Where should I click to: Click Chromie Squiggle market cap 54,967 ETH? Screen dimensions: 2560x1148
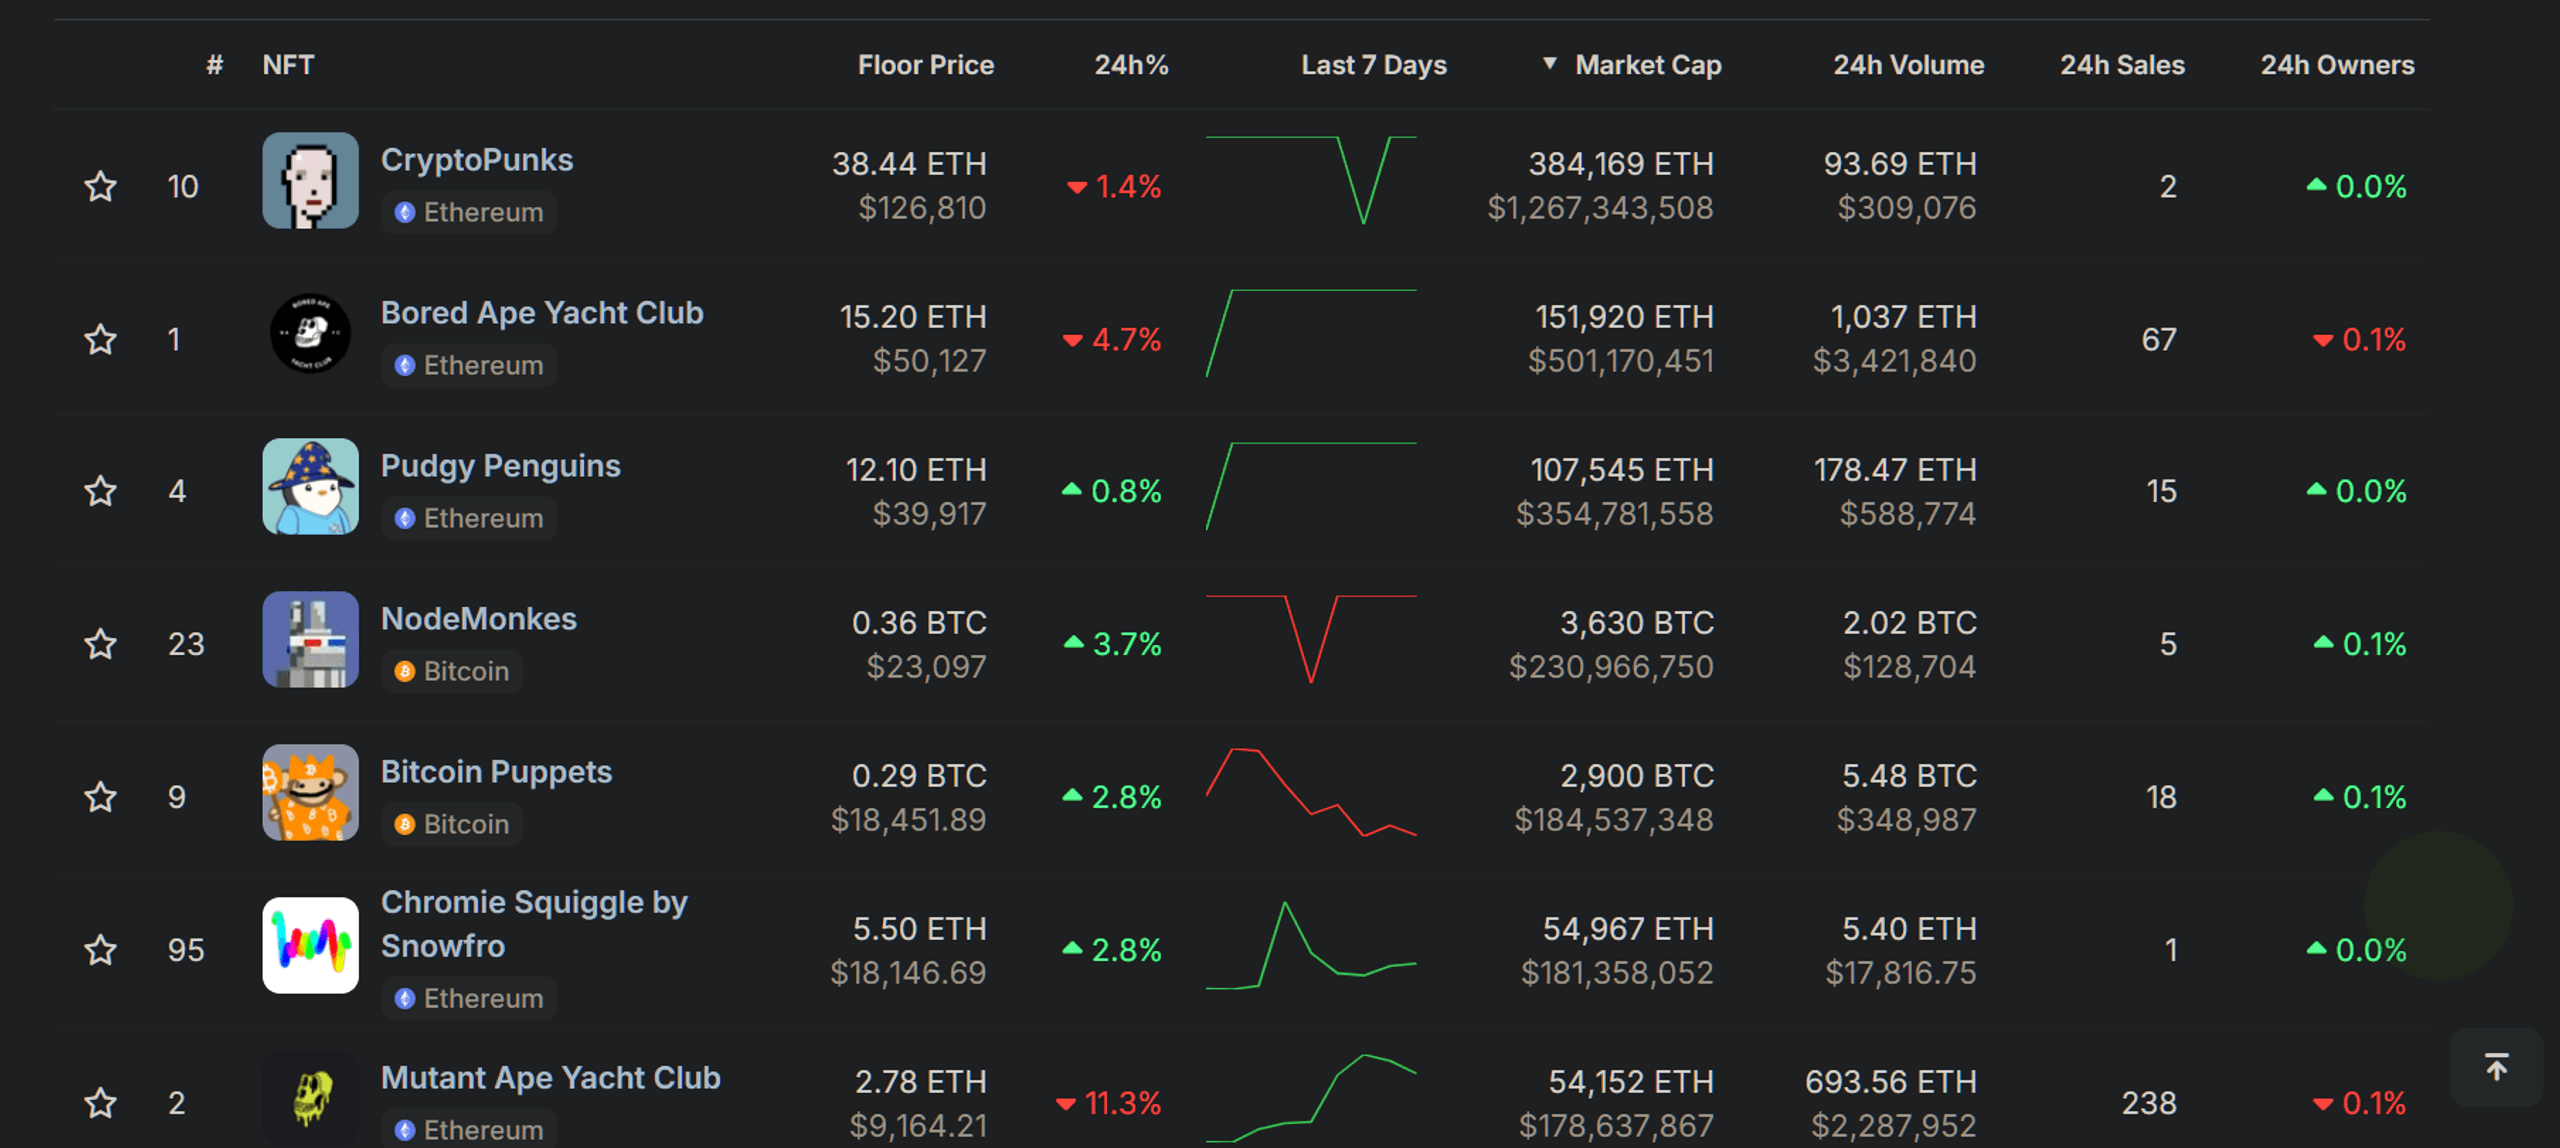[1628, 929]
